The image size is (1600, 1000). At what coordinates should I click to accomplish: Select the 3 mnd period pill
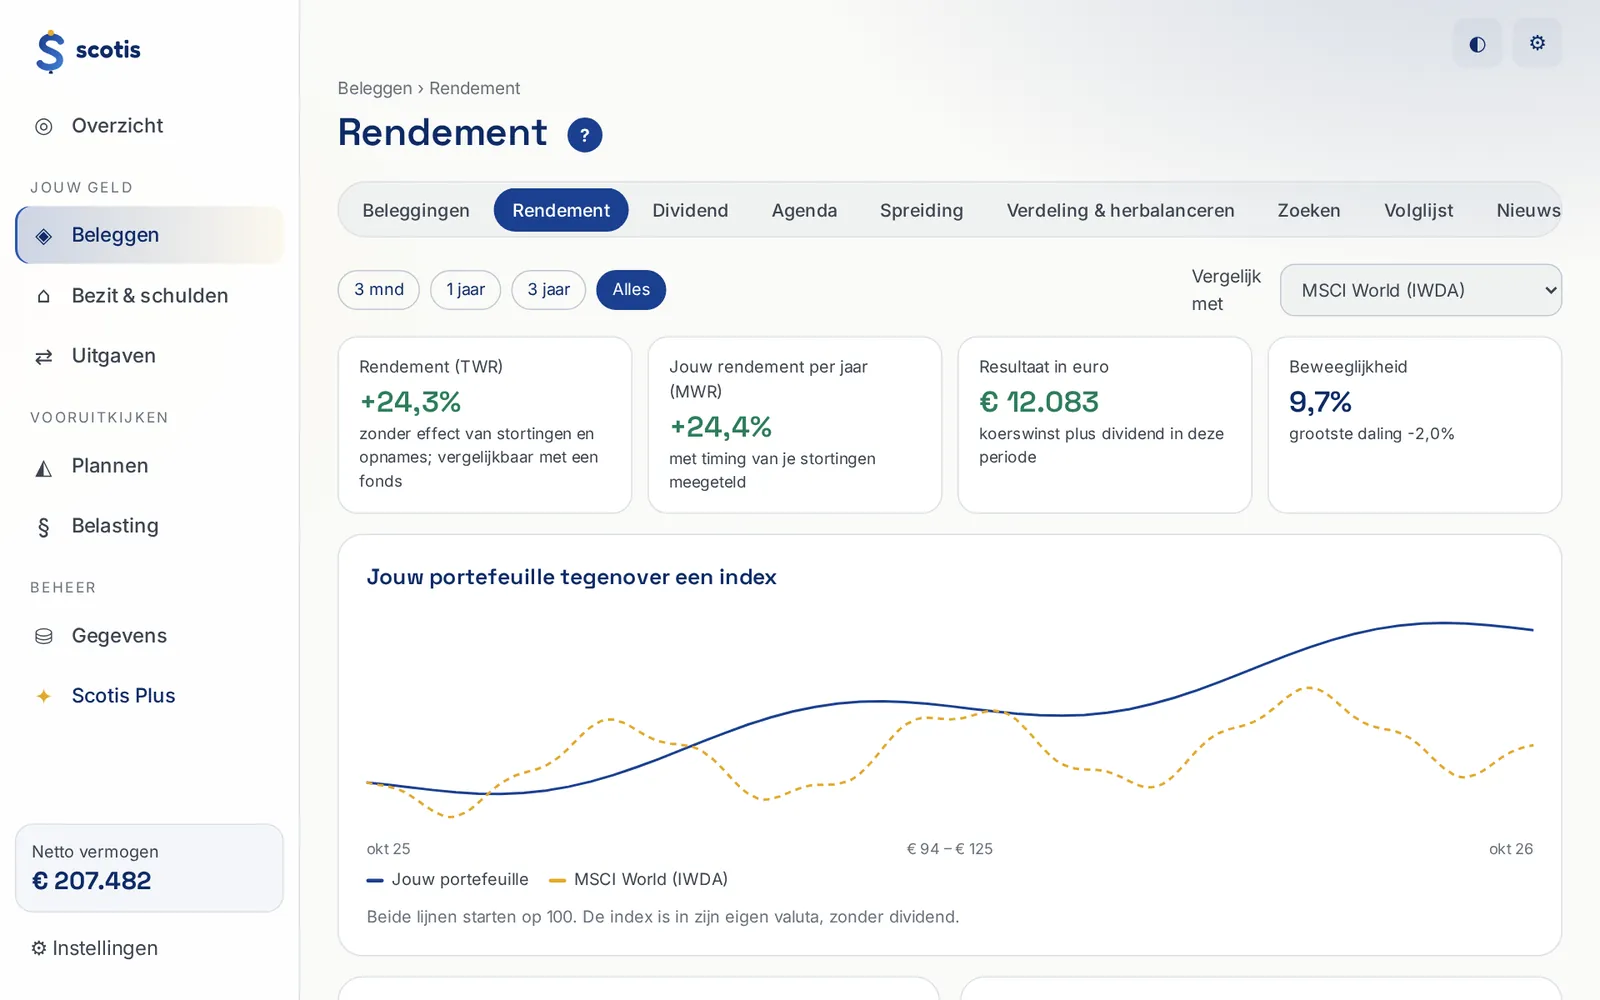pyautogui.click(x=379, y=290)
